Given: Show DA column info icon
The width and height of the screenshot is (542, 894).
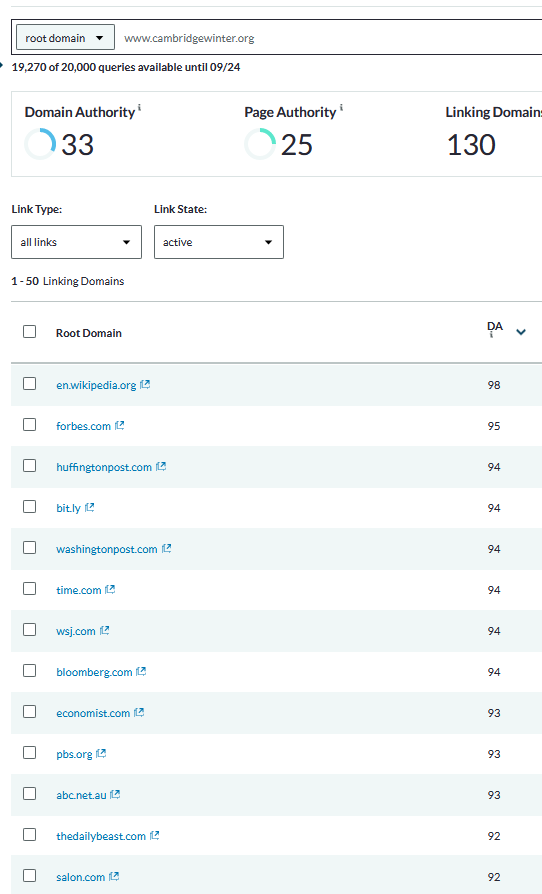Looking at the screenshot, I should 491,335.
